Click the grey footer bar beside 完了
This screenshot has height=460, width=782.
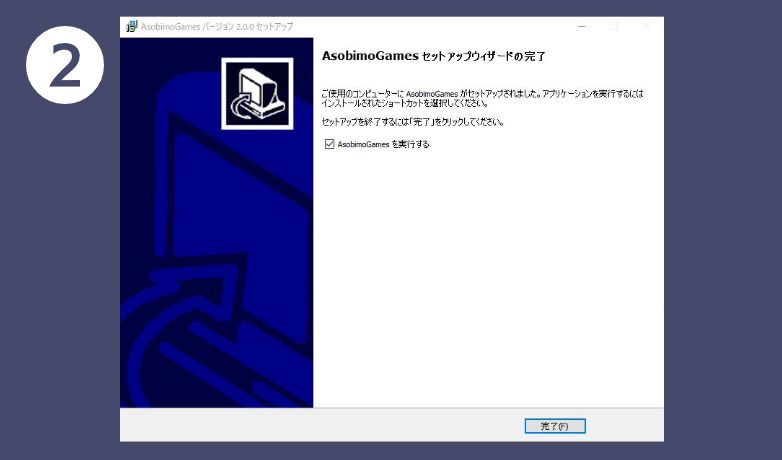tap(350, 425)
